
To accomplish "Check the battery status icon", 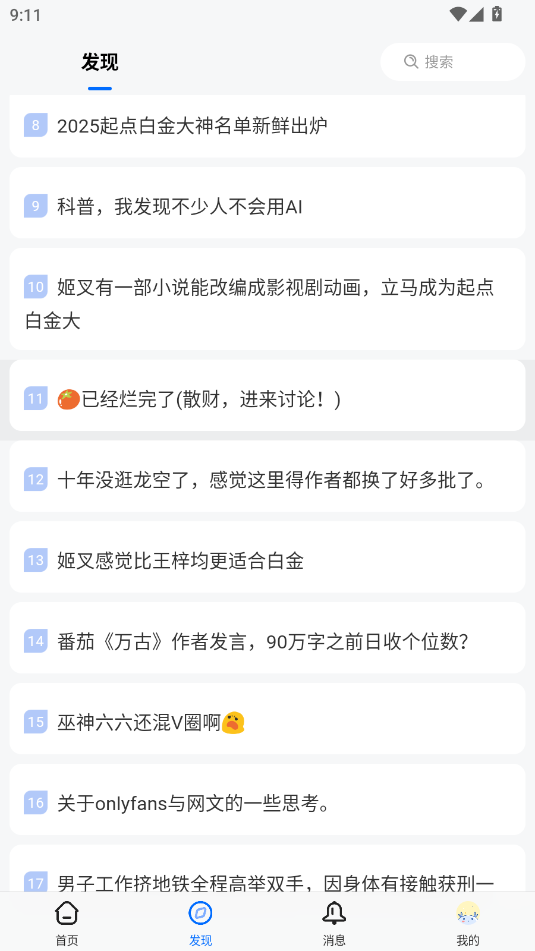I will click(x=497, y=13).
